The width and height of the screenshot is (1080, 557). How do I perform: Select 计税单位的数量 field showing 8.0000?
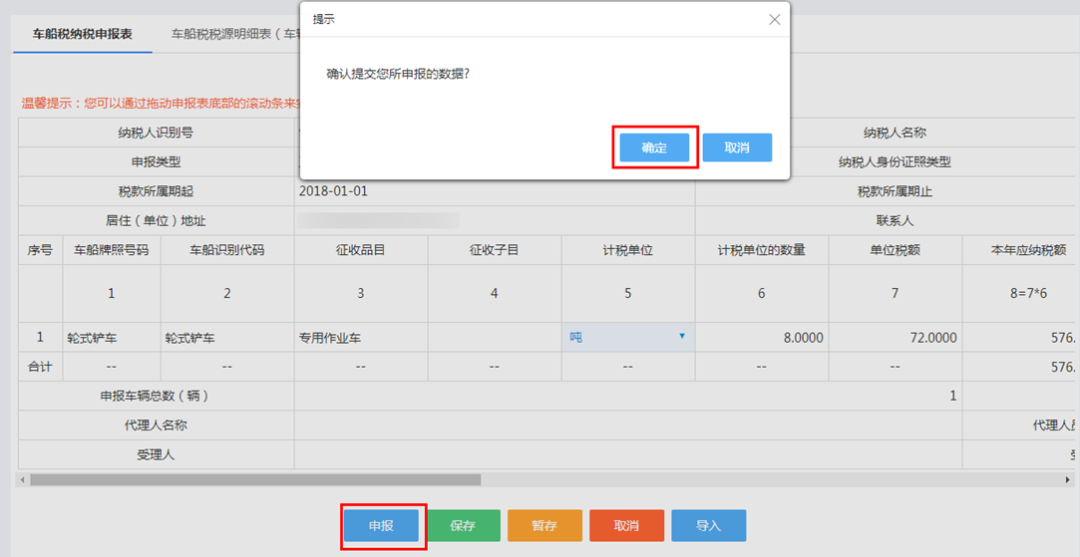click(x=761, y=338)
